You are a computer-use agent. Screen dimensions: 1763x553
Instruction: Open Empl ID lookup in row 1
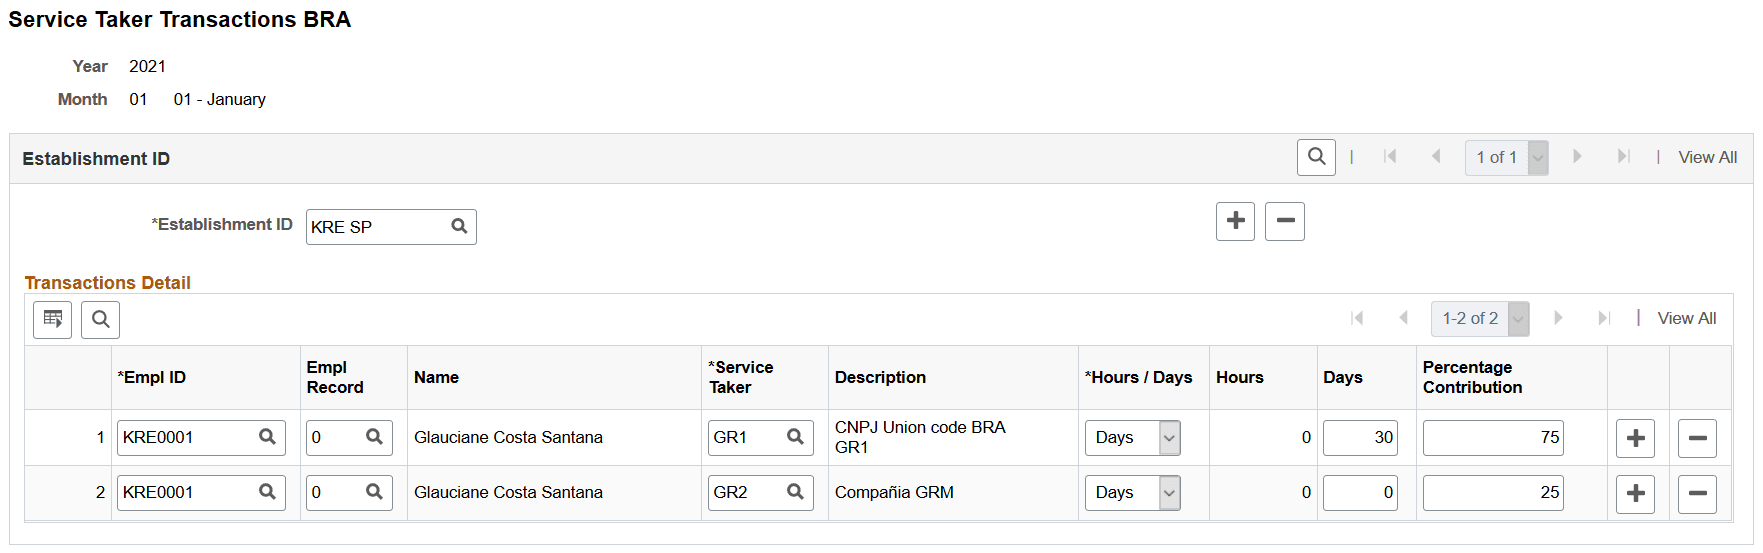pos(268,437)
